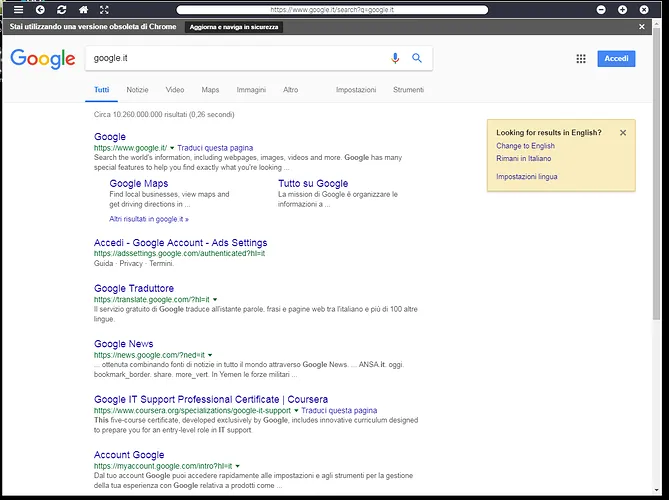Toggle fullscreen with expand arrows icon
This screenshot has width=669, height=500.
[104, 9]
